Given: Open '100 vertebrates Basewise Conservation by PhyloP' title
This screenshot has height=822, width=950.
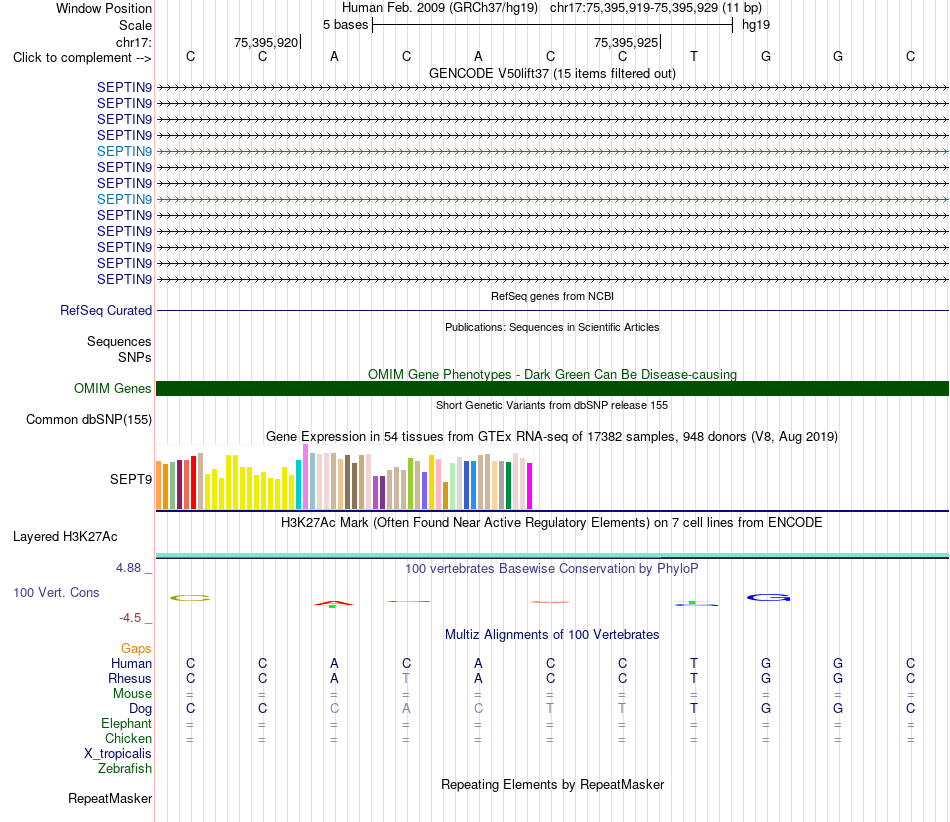Looking at the screenshot, I should [552, 569].
